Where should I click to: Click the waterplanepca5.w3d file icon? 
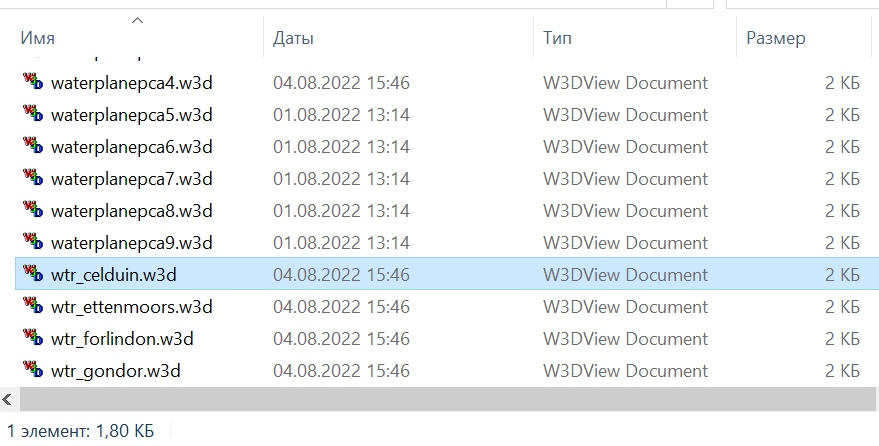[x=33, y=113]
